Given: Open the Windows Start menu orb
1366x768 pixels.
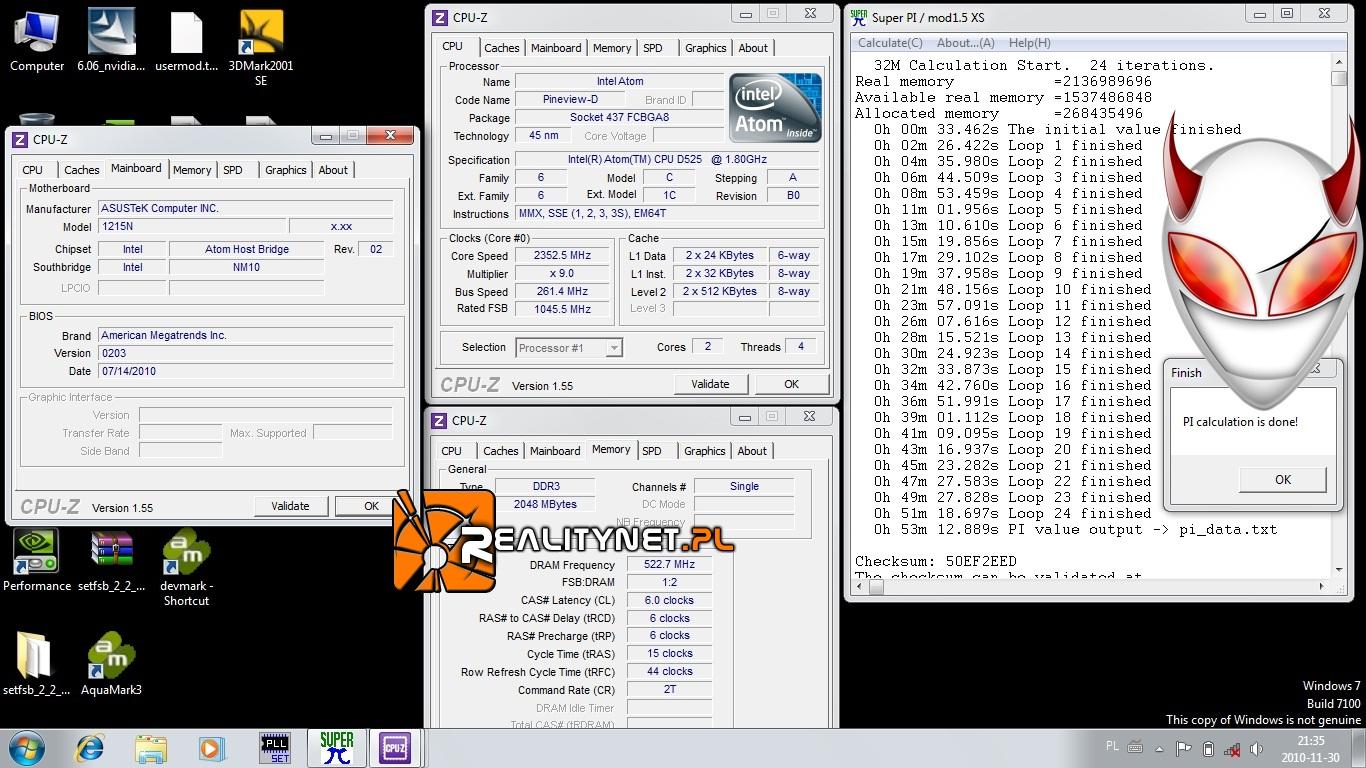Looking at the screenshot, I should pos(27,748).
